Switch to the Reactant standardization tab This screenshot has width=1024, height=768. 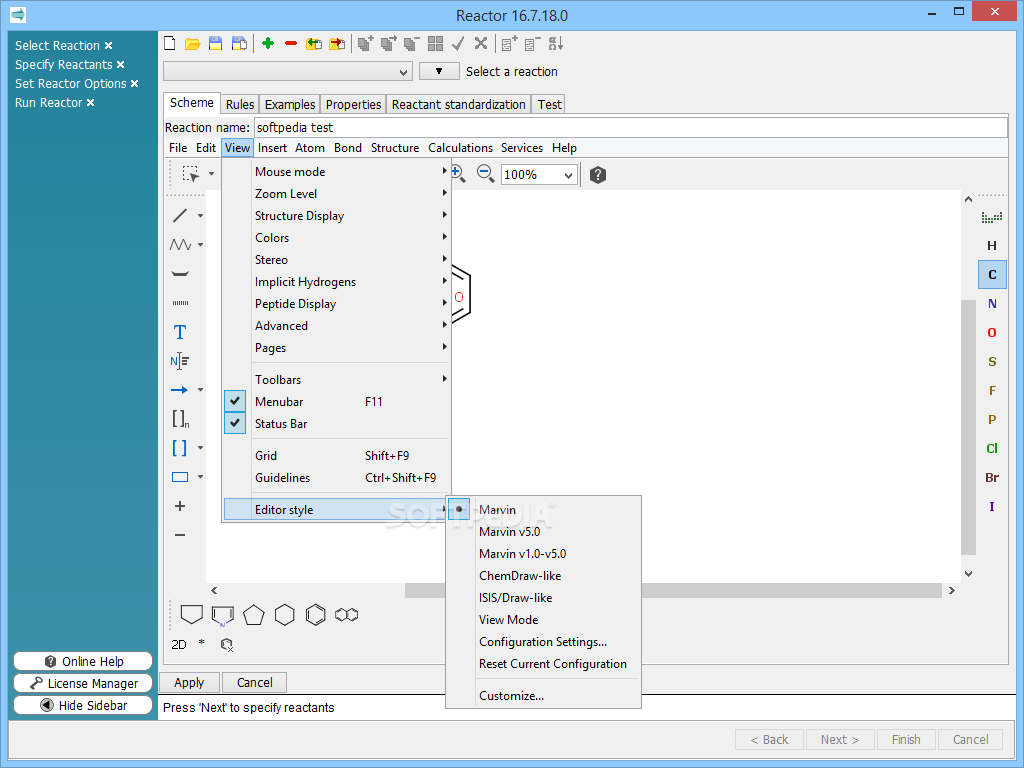pos(458,104)
